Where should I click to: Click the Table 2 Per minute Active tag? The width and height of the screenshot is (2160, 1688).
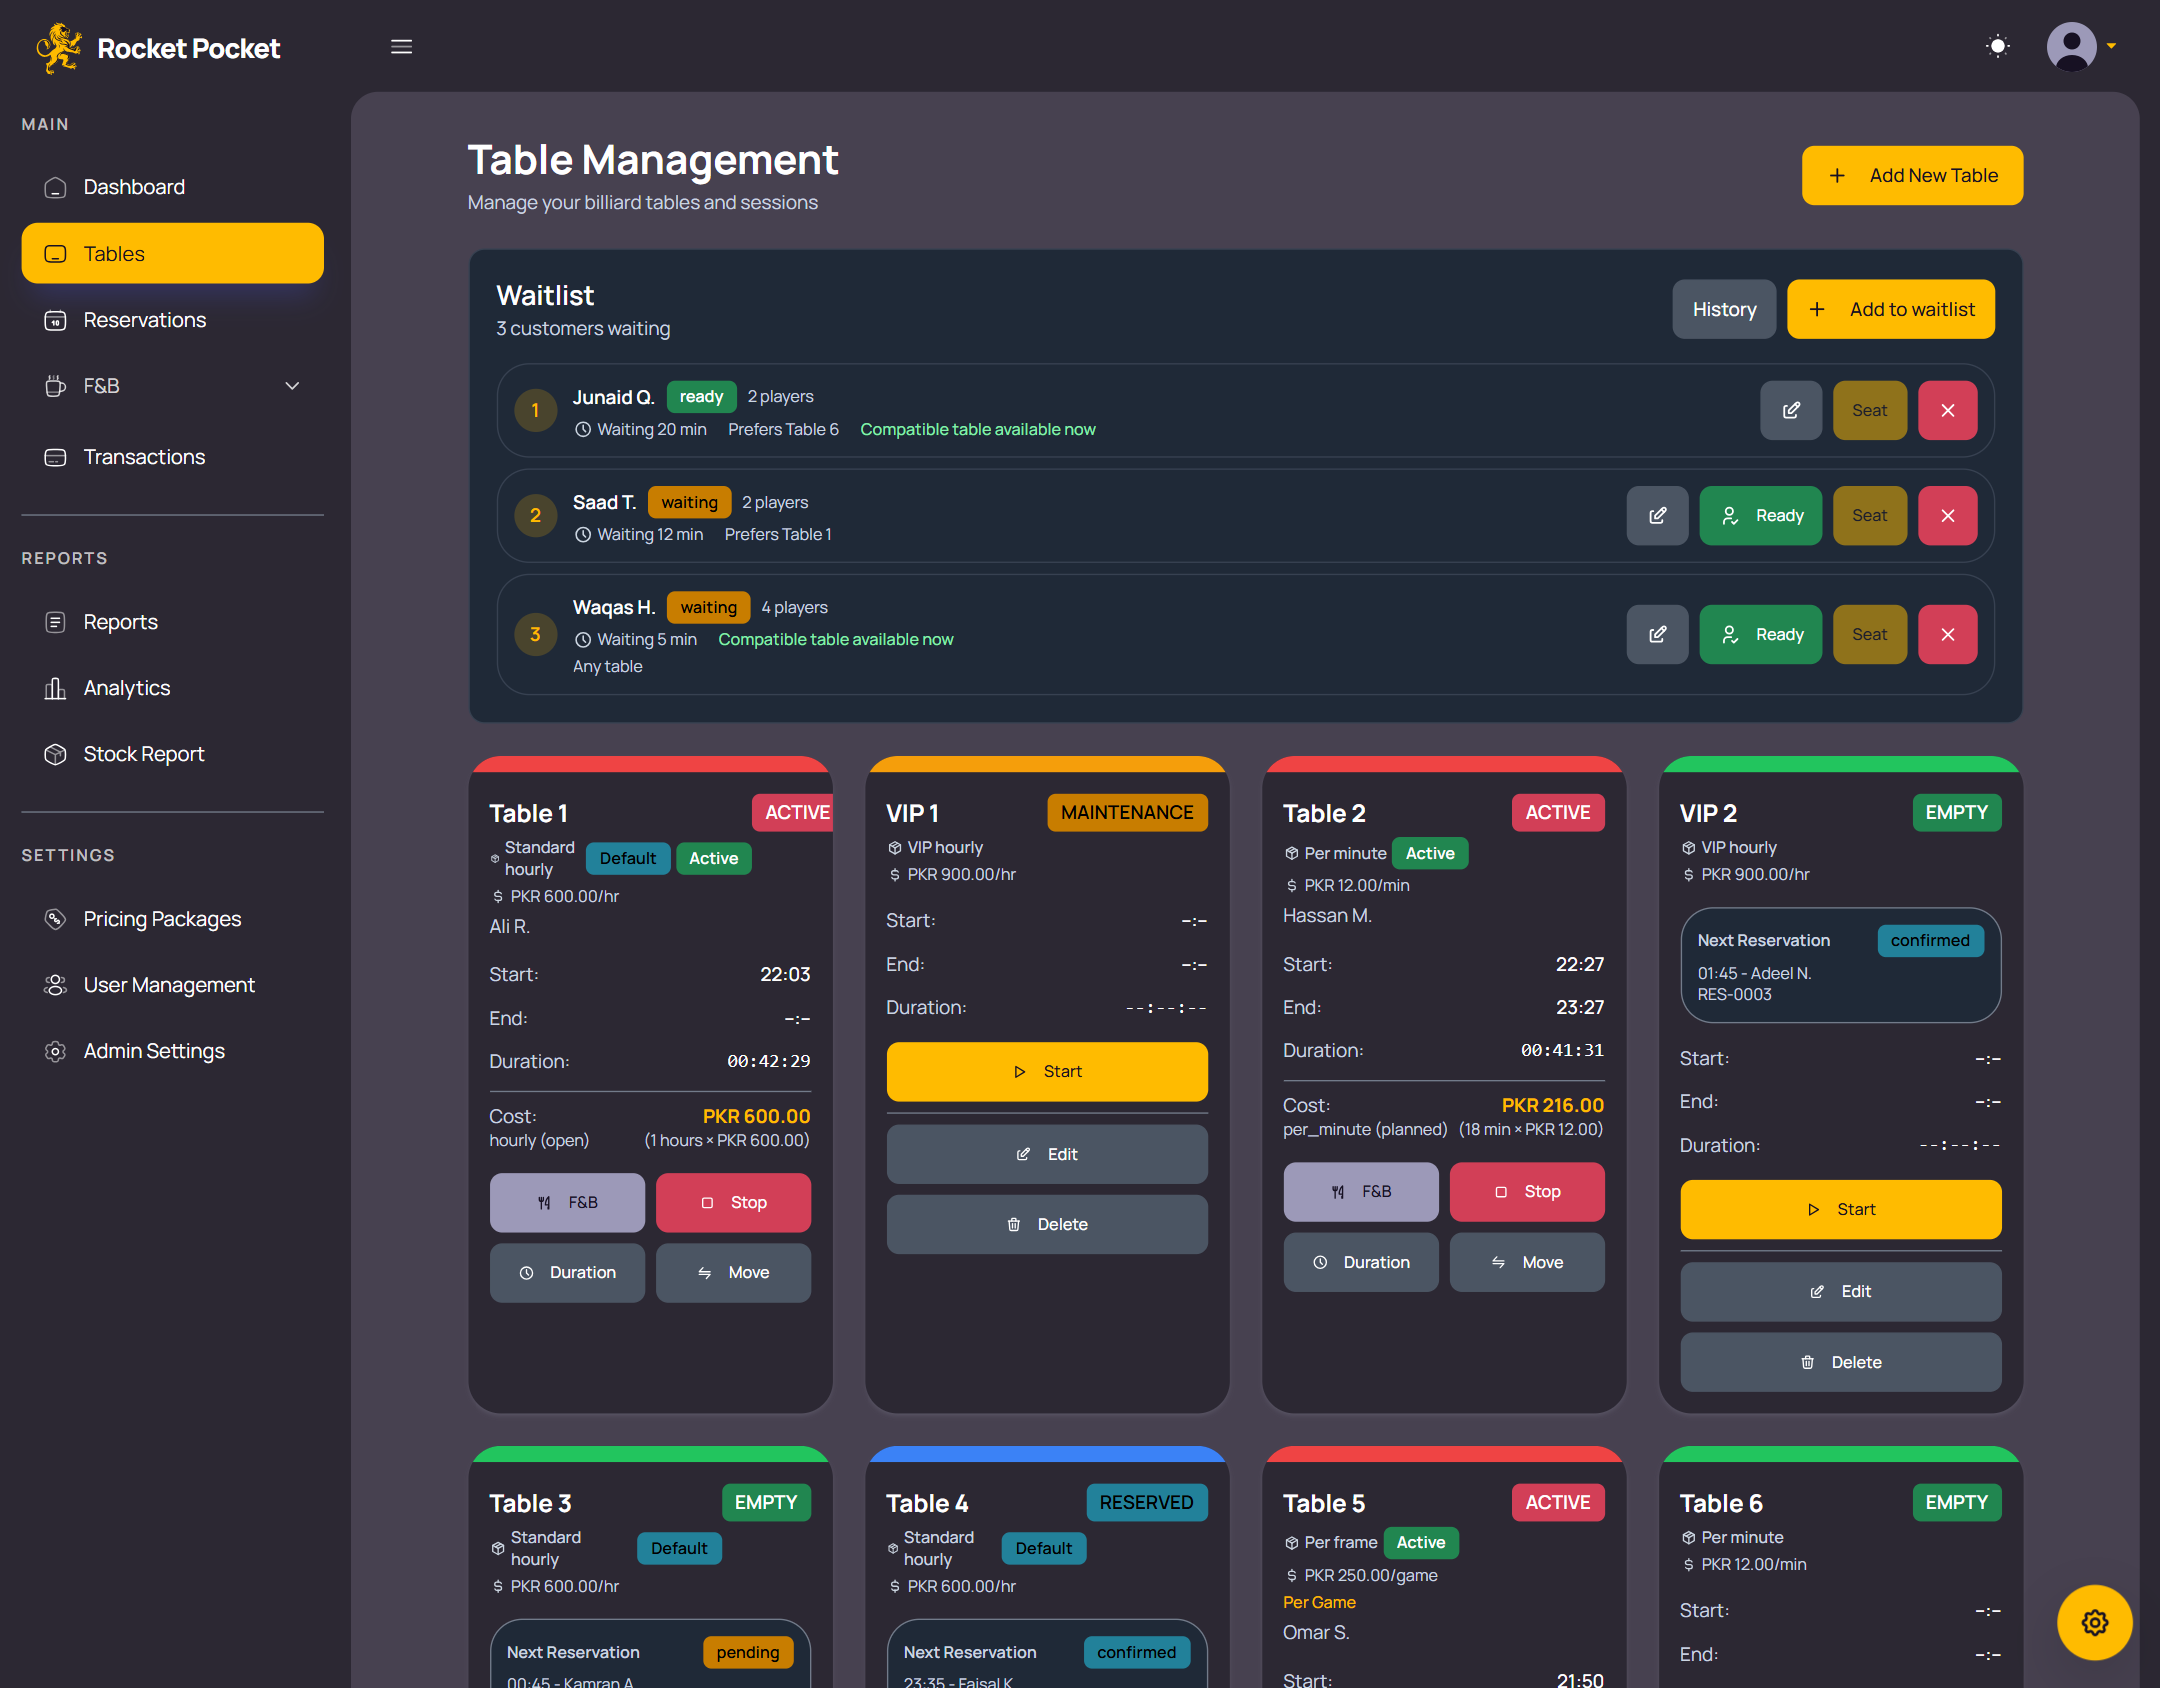coord(1430,854)
